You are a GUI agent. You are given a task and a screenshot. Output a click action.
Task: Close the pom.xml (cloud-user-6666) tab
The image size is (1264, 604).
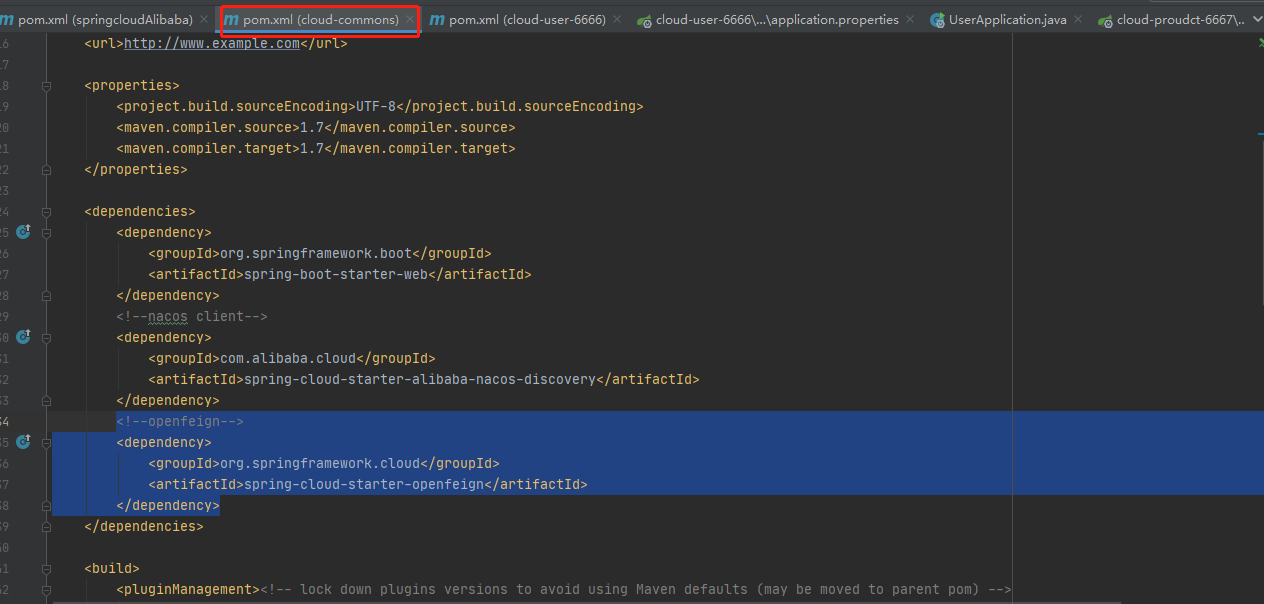click(x=617, y=20)
